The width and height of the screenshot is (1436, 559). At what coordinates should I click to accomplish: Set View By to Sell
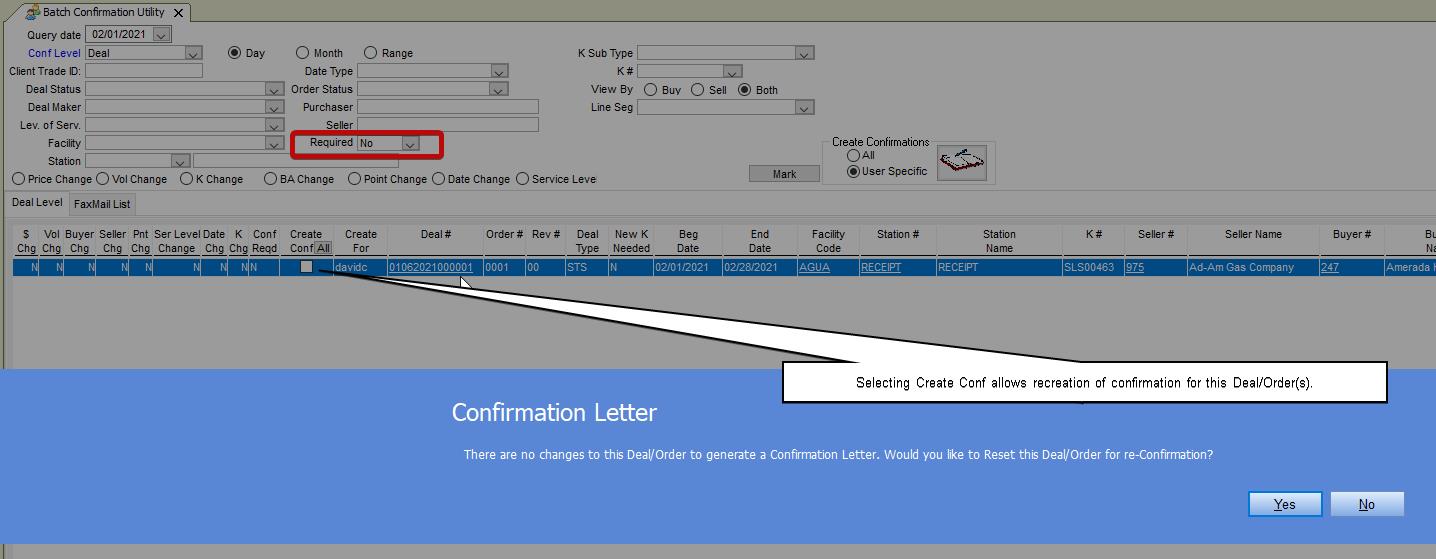[698, 89]
